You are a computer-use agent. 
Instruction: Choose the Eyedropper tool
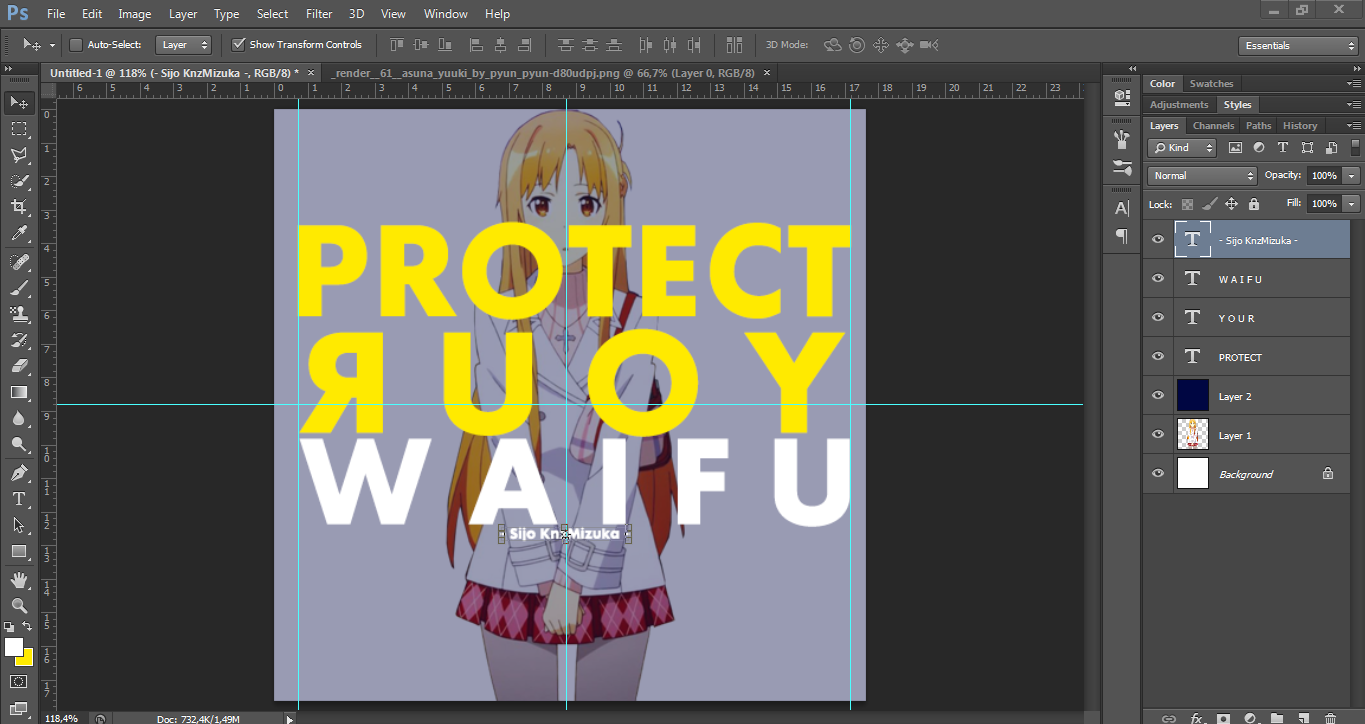point(20,233)
